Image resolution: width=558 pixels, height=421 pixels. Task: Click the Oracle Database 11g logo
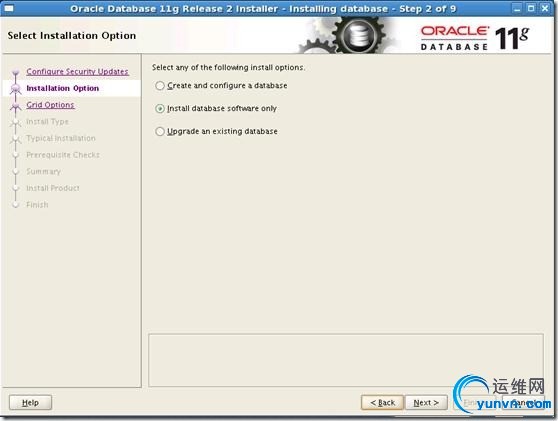475,37
